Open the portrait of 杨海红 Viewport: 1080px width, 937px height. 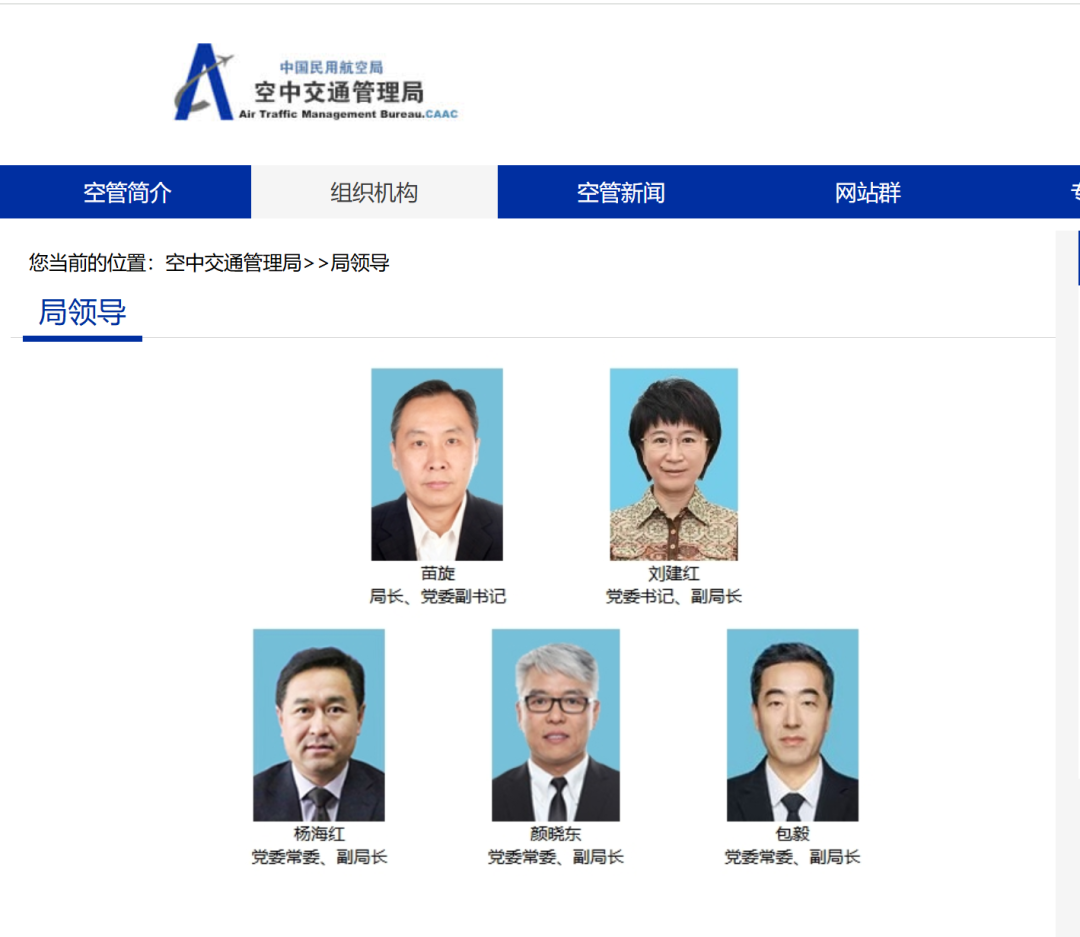319,725
